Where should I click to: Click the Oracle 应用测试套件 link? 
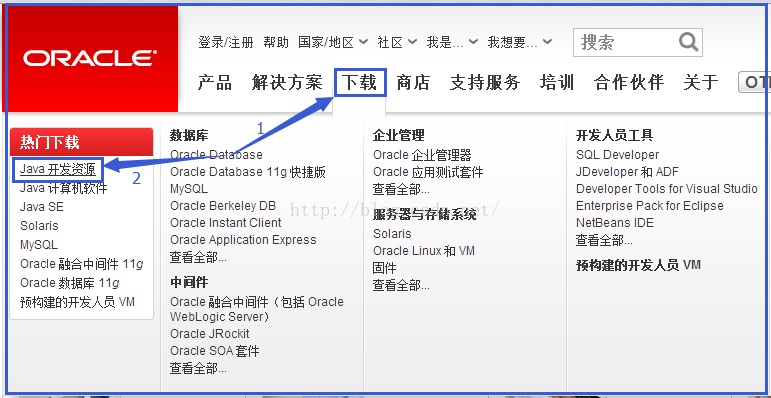(428, 172)
